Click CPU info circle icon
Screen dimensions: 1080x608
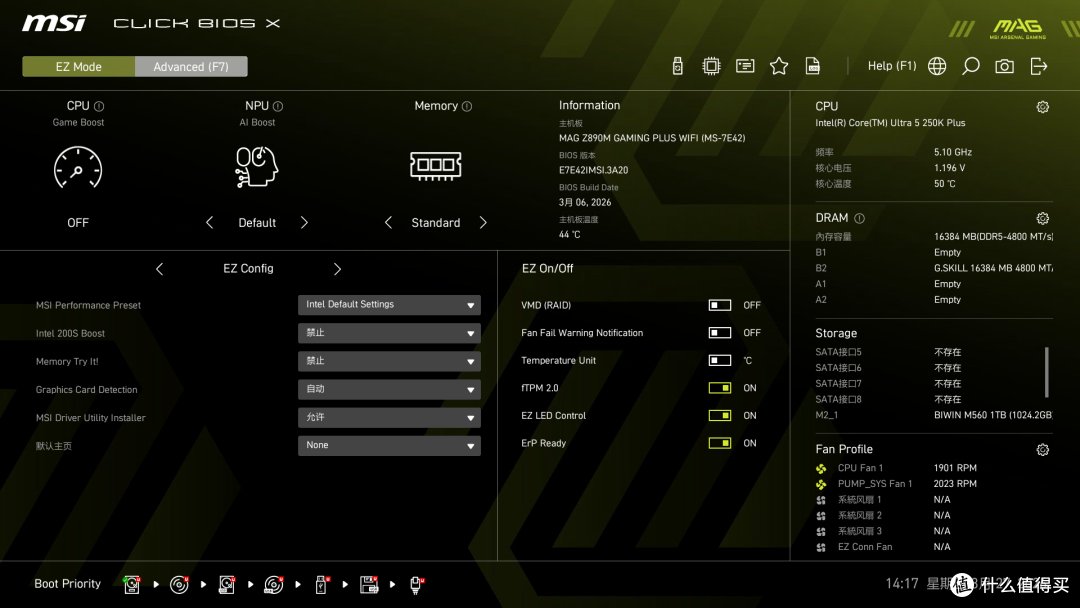tap(98, 106)
